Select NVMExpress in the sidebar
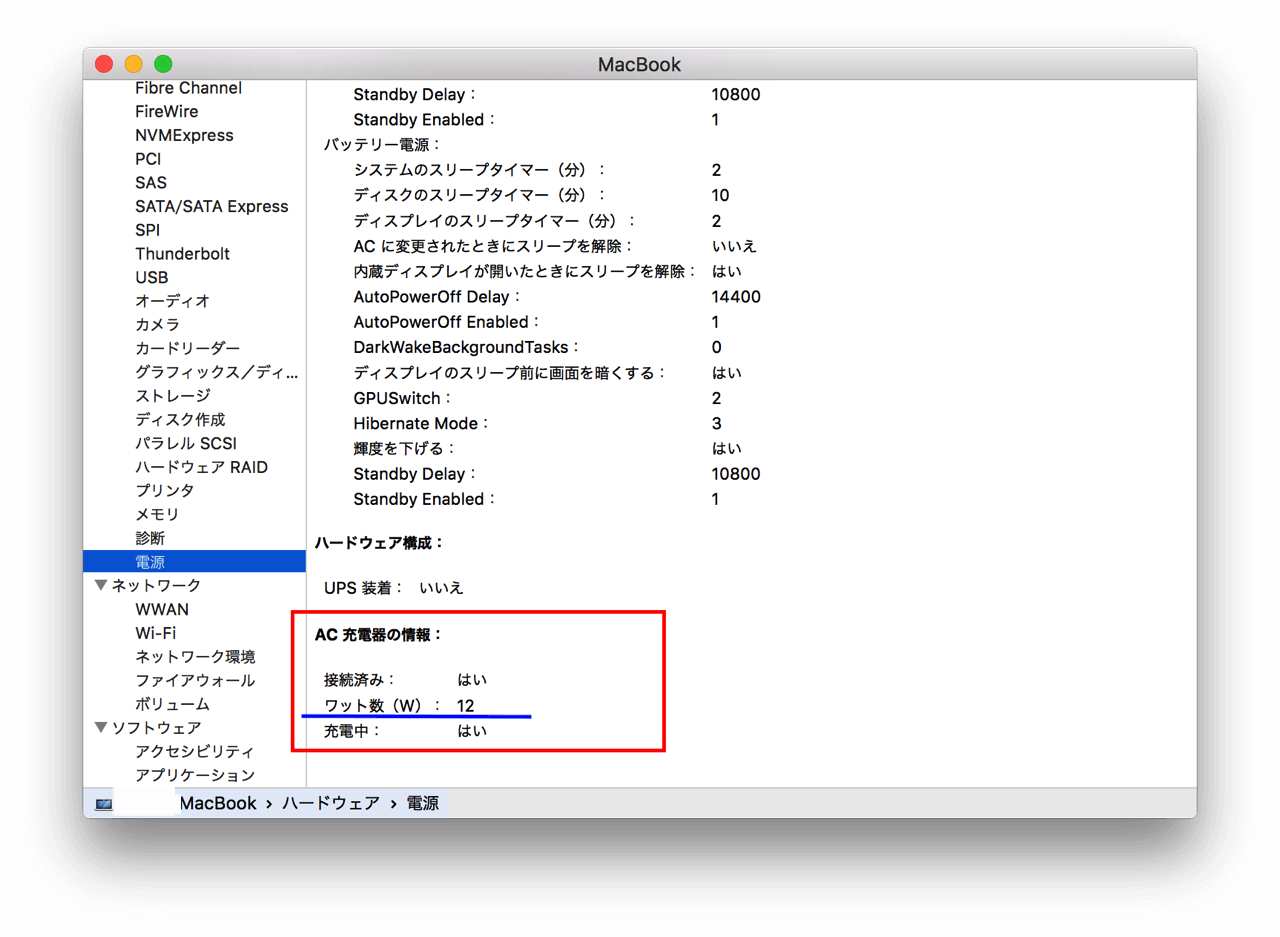The width and height of the screenshot is (1280, 937). click(x=184, y=135)
